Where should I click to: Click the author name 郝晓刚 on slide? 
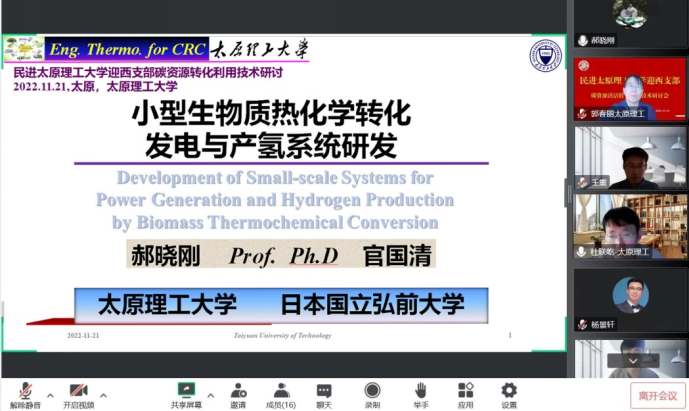(x=166, y=256)
